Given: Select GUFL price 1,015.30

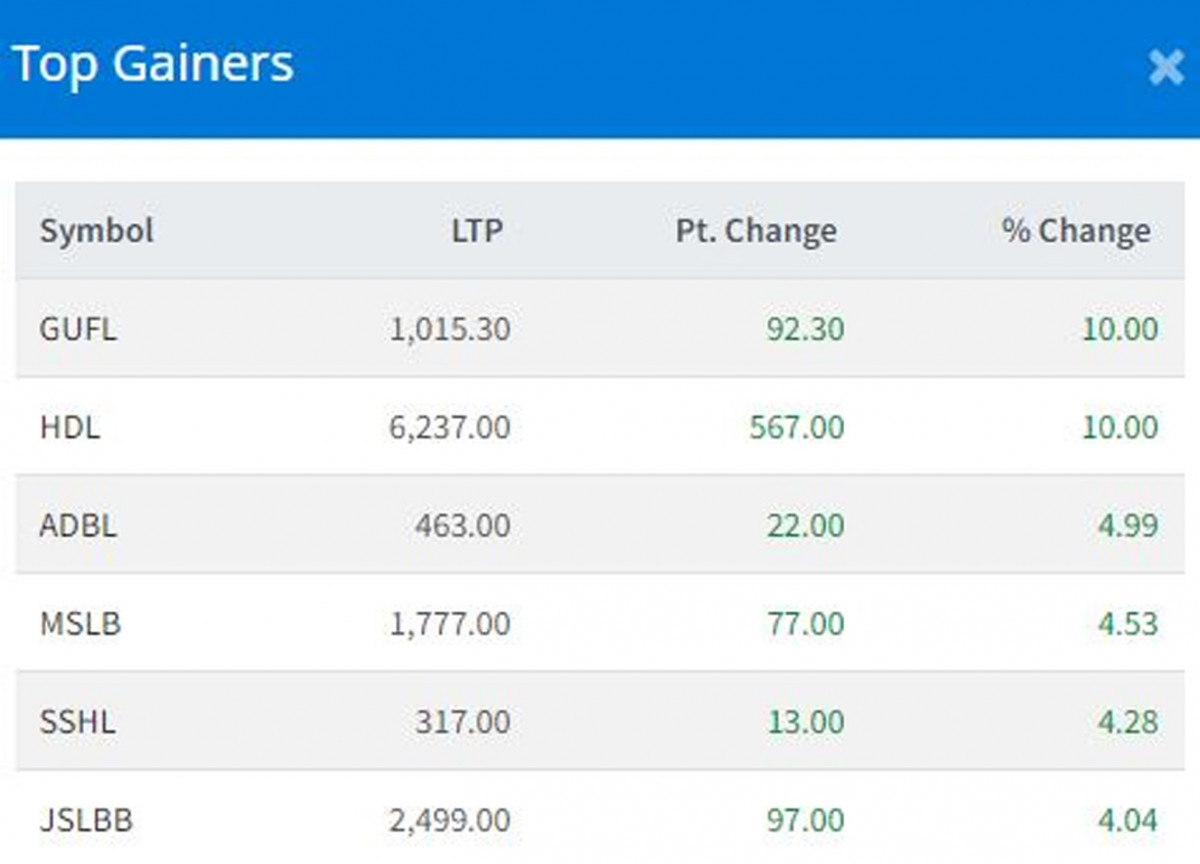Looking at the screenshot, I should [x=450, y=329].
